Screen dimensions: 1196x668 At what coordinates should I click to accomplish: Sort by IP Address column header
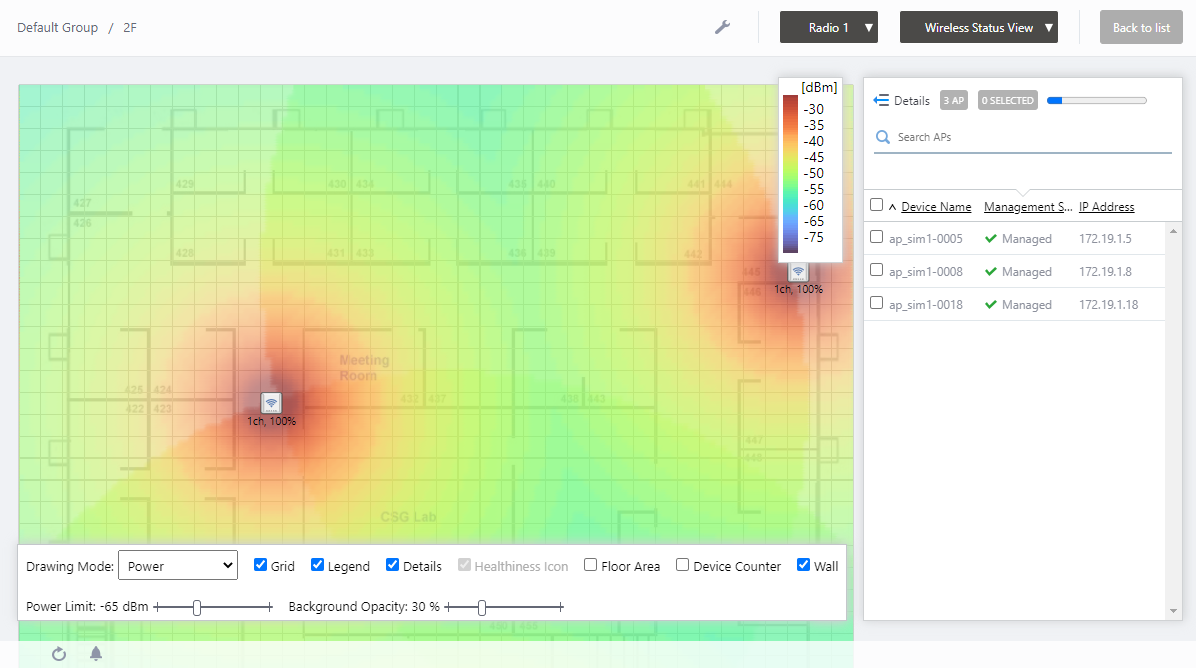(1106, 207)
